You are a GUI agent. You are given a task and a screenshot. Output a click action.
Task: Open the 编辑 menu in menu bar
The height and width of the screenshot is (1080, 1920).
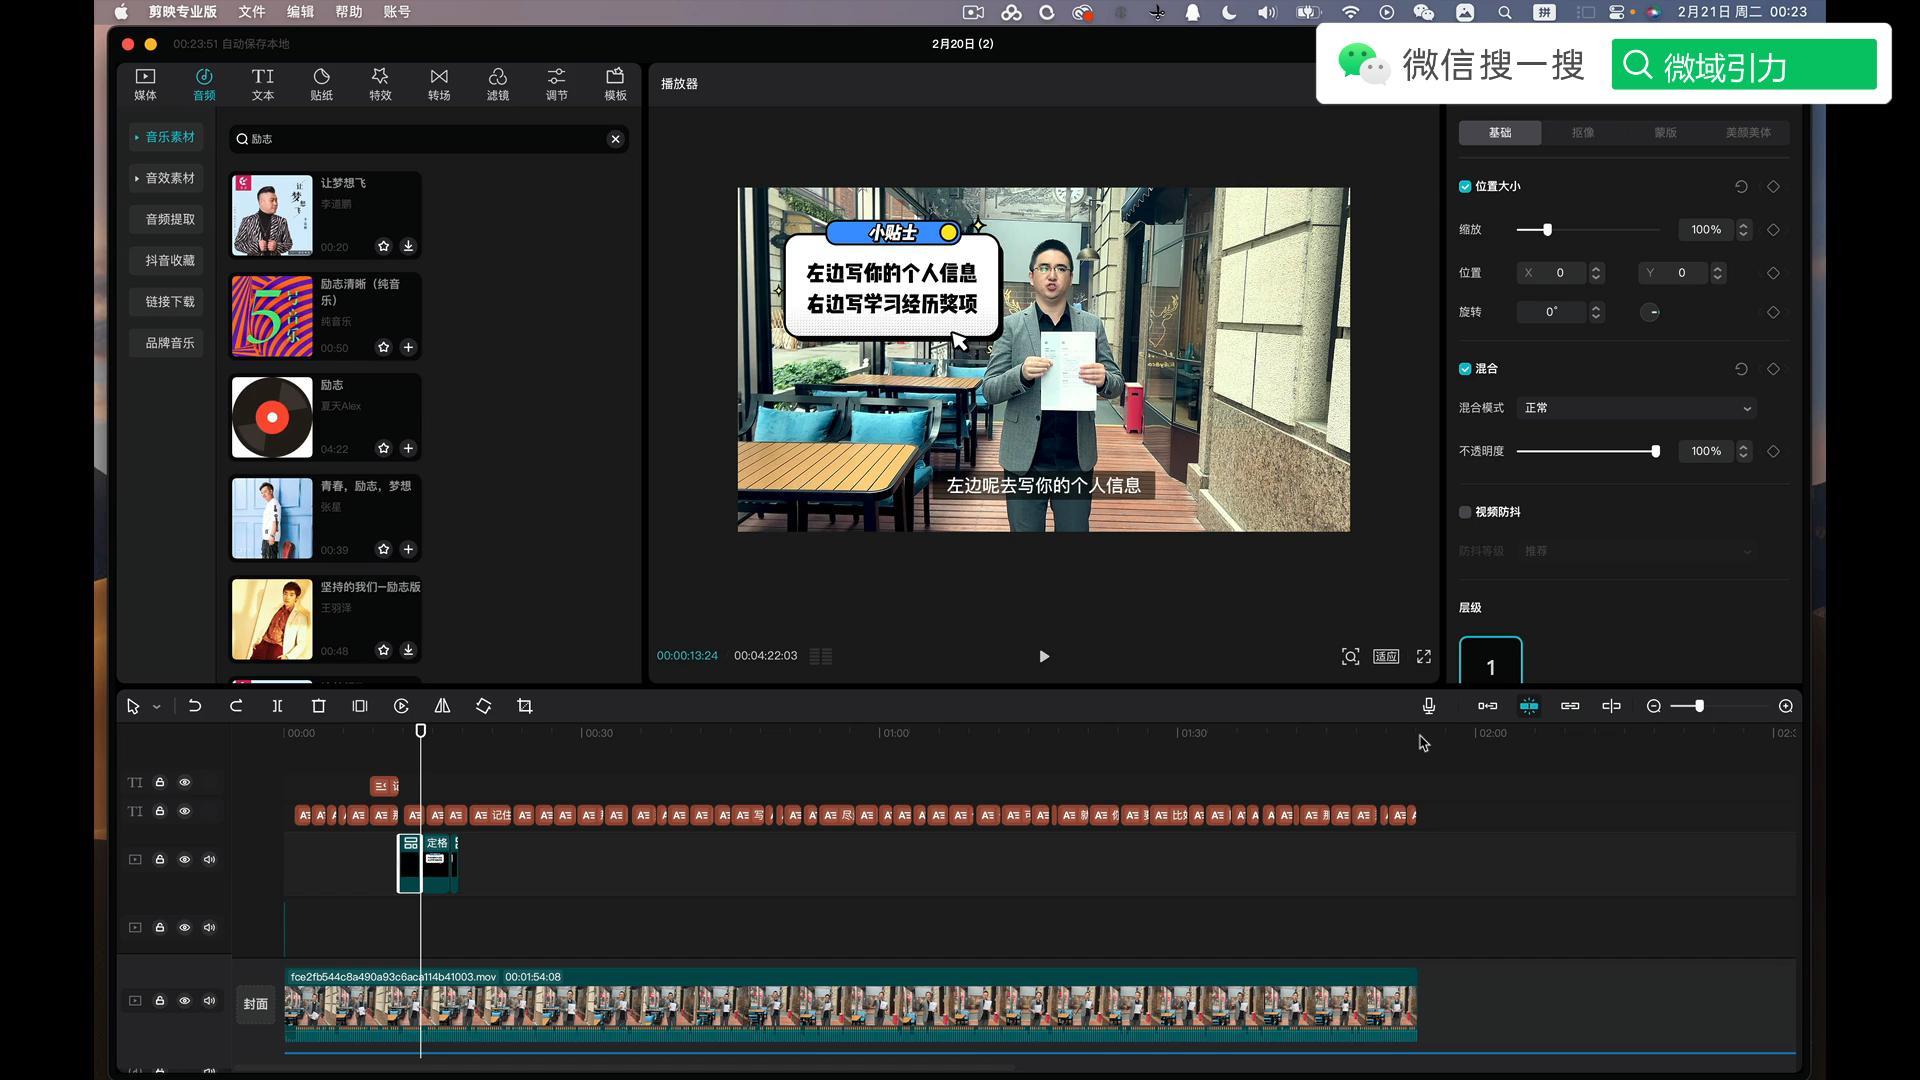(300, 12)
